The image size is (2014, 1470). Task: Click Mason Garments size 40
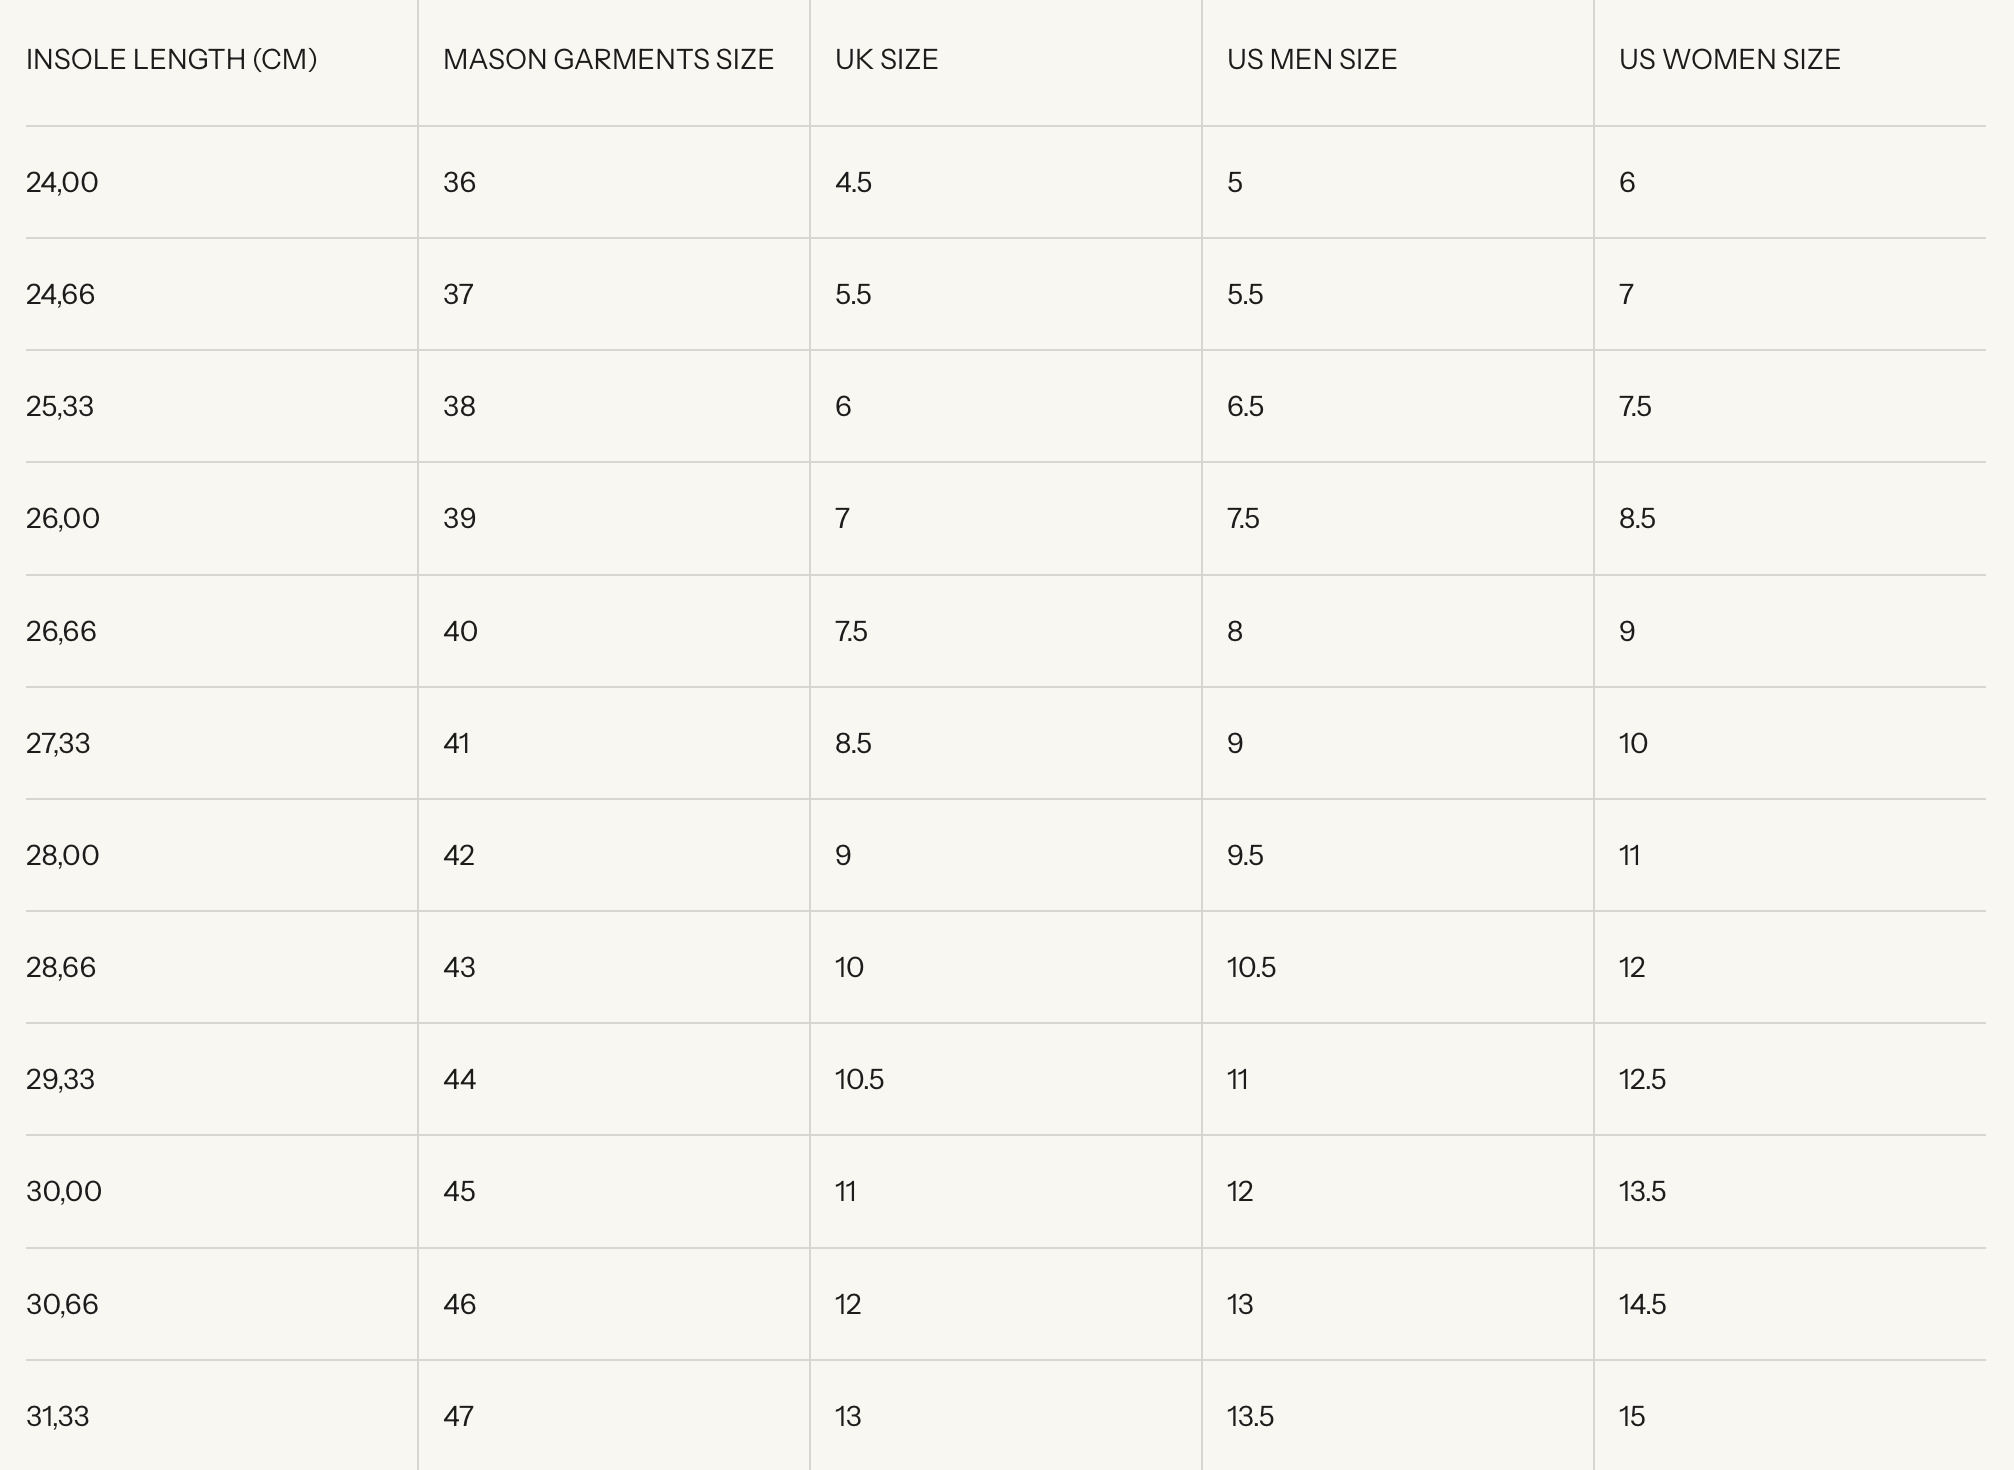click(x=460, y=632)
